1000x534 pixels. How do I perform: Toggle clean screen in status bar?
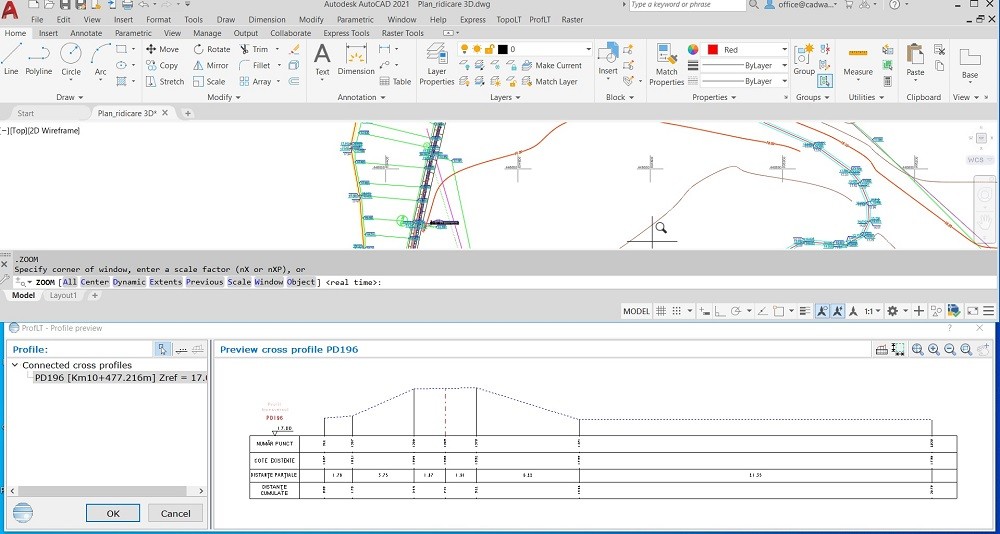click(973, 311)
